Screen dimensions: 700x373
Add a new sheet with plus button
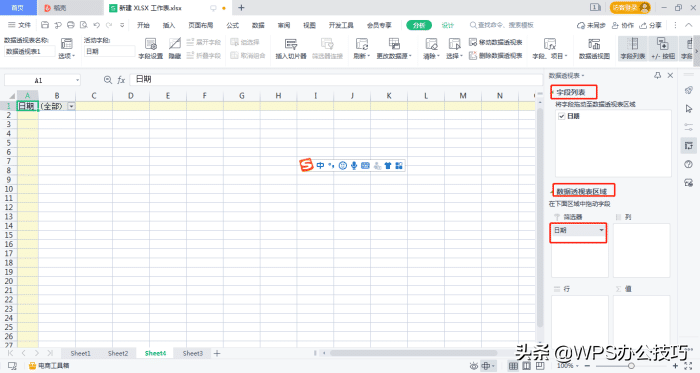217,353
